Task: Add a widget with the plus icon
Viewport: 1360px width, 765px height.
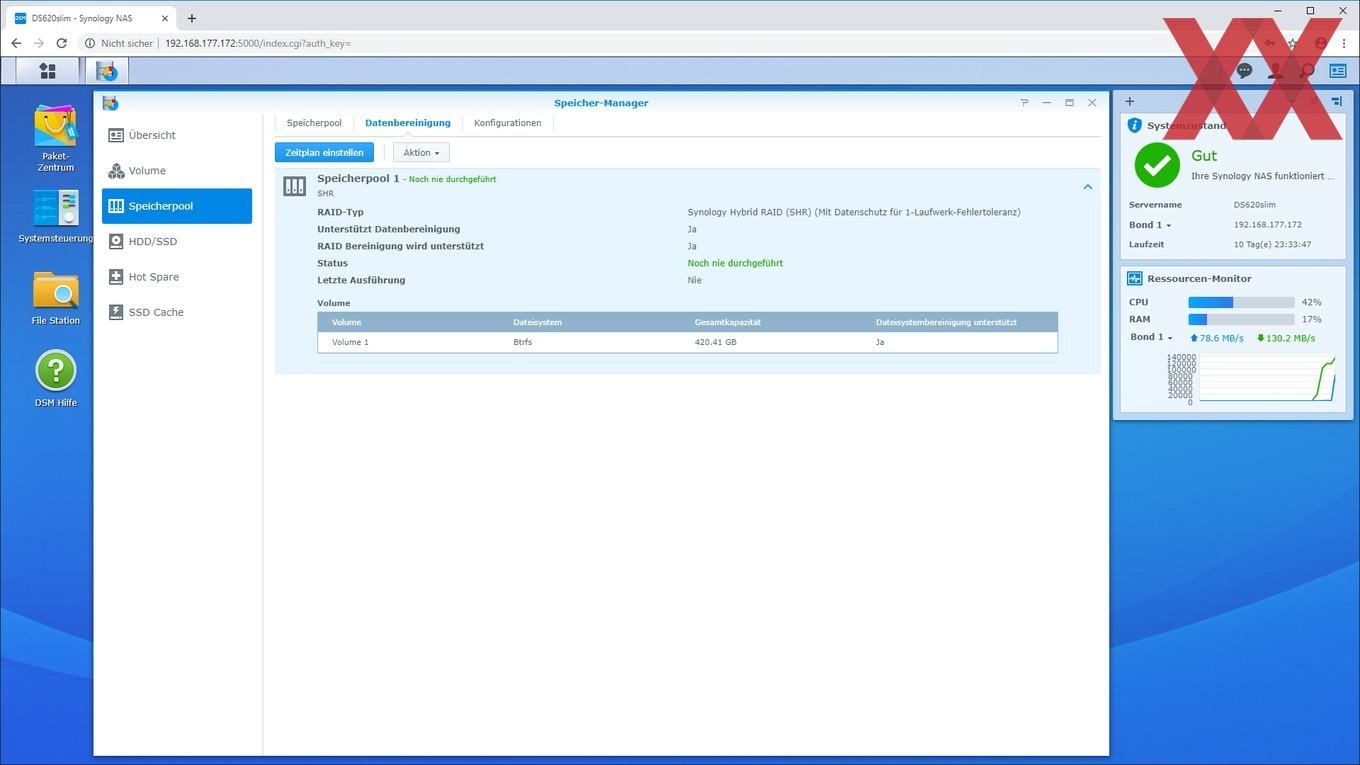Action: point(1130,101)
